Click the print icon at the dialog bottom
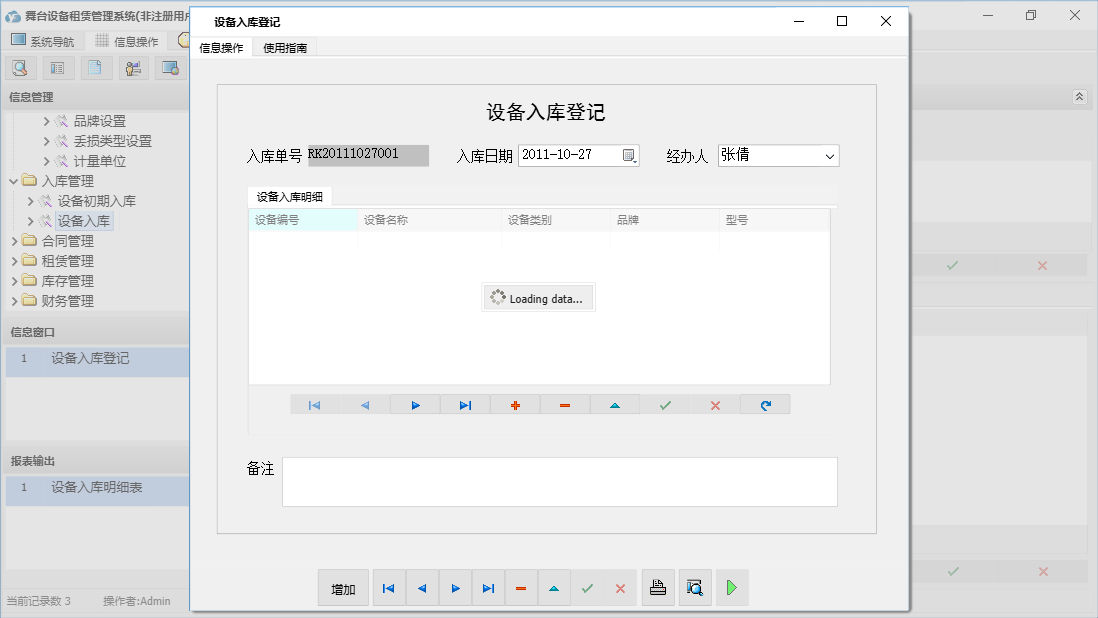 658,588
